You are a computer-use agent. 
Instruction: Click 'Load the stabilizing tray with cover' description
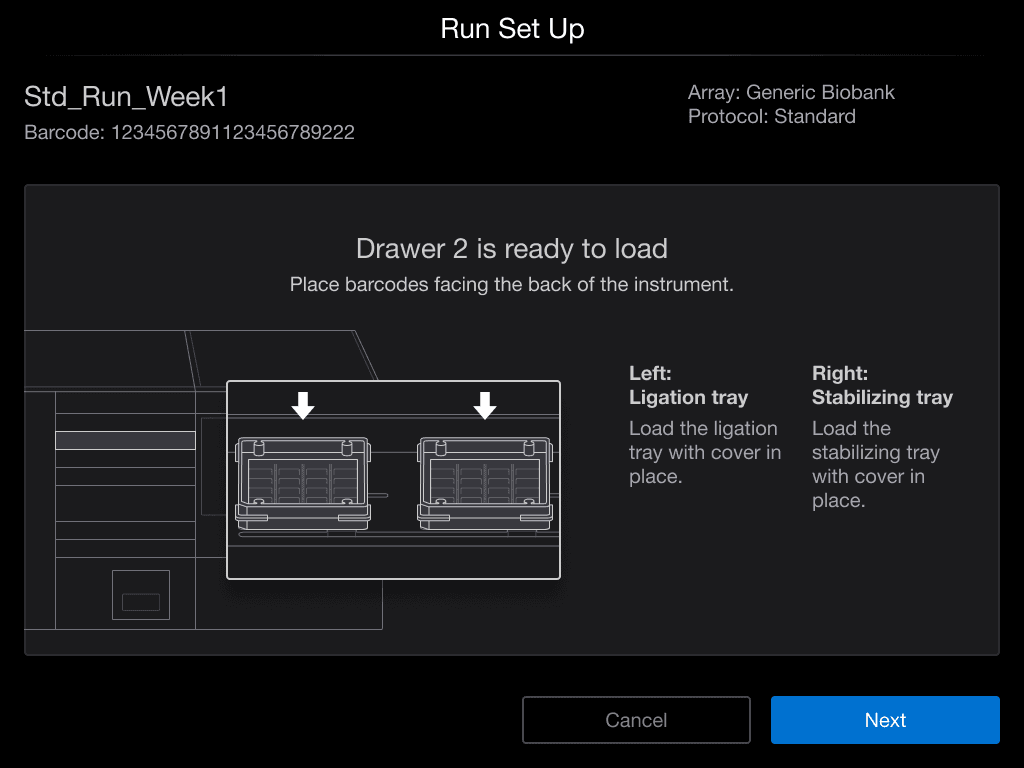point(876,464)
